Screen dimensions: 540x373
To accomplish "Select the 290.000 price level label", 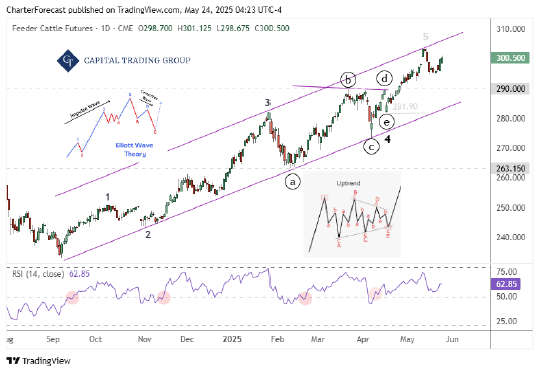I will tap(510, 89).
